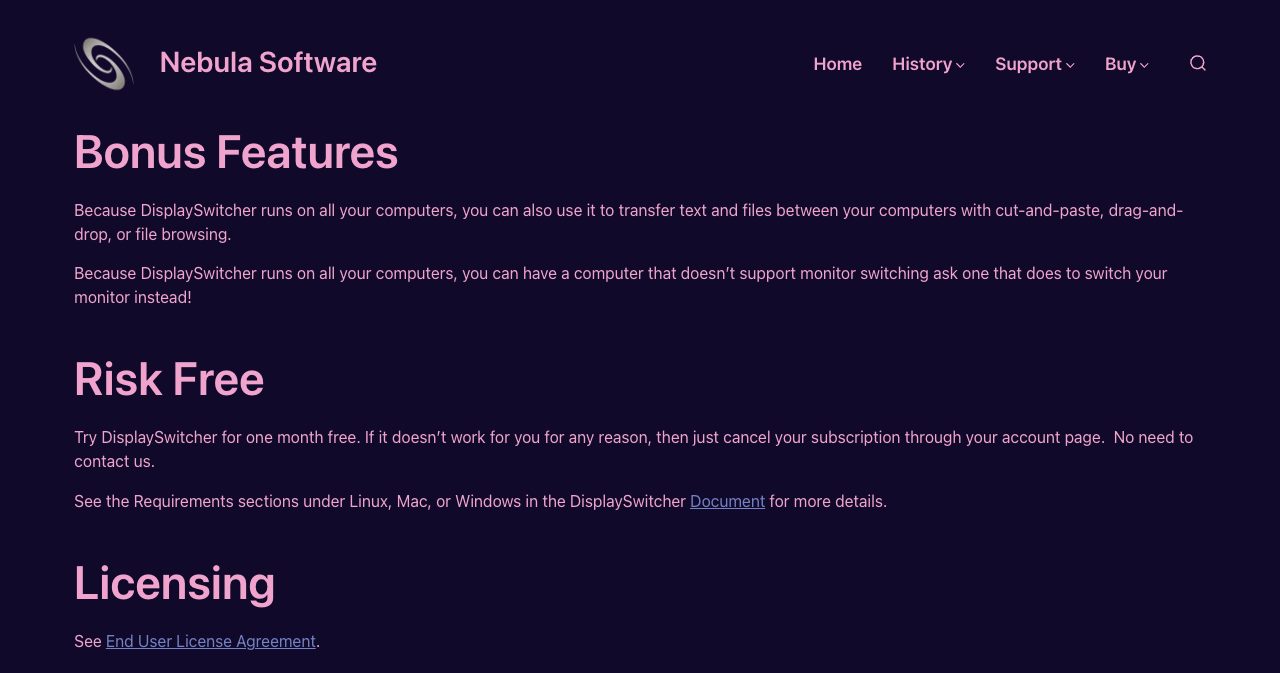Screen dimensions: 1280x673
Task: Click the Nebula Software swirl logo
Action: (x=104, y=64)
